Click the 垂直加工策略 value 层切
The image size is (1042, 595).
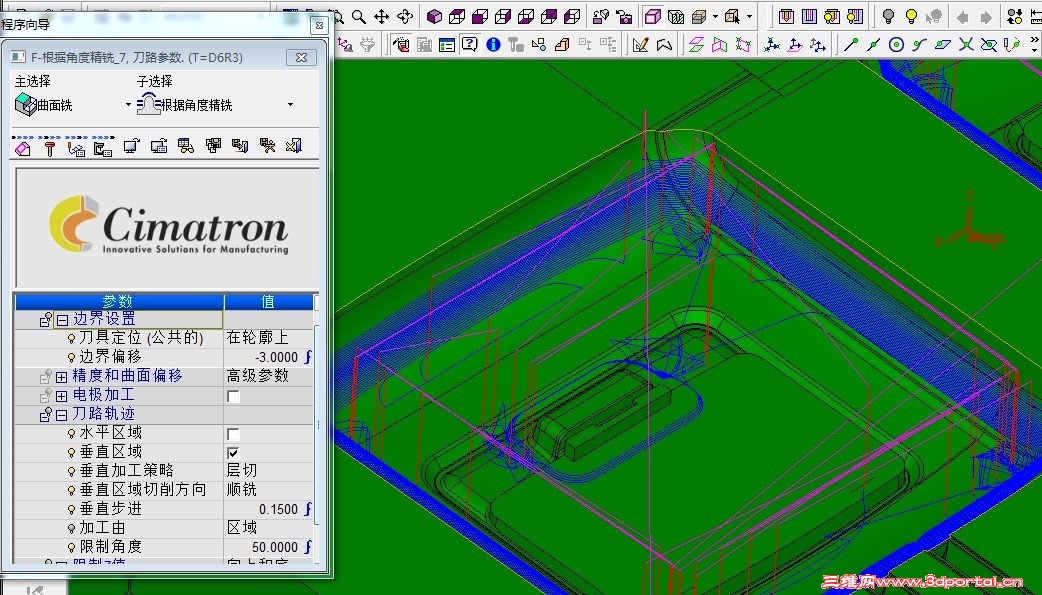click(x=241, y=470)
